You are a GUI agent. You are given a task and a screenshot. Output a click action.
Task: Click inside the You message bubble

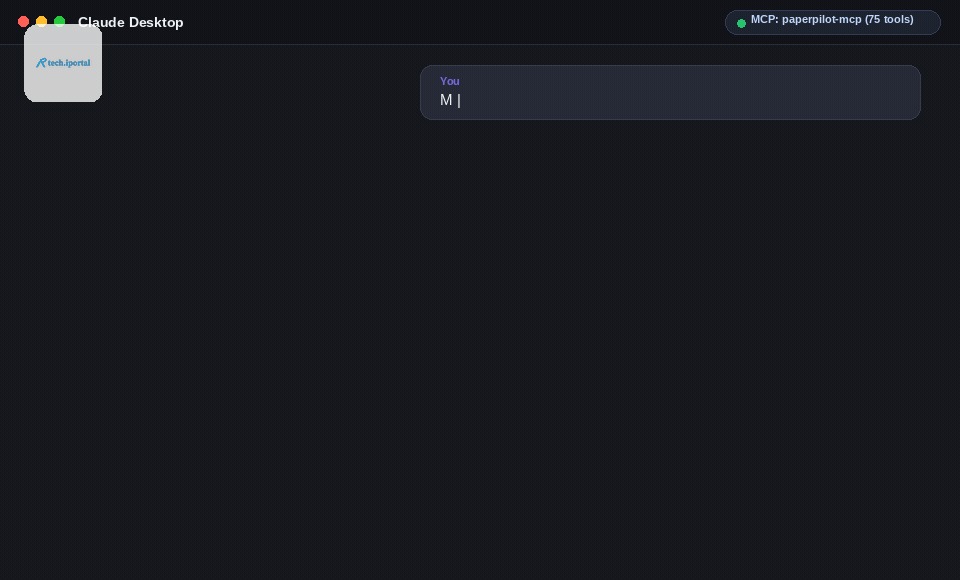pyautogui.click(x=670, y=92)
